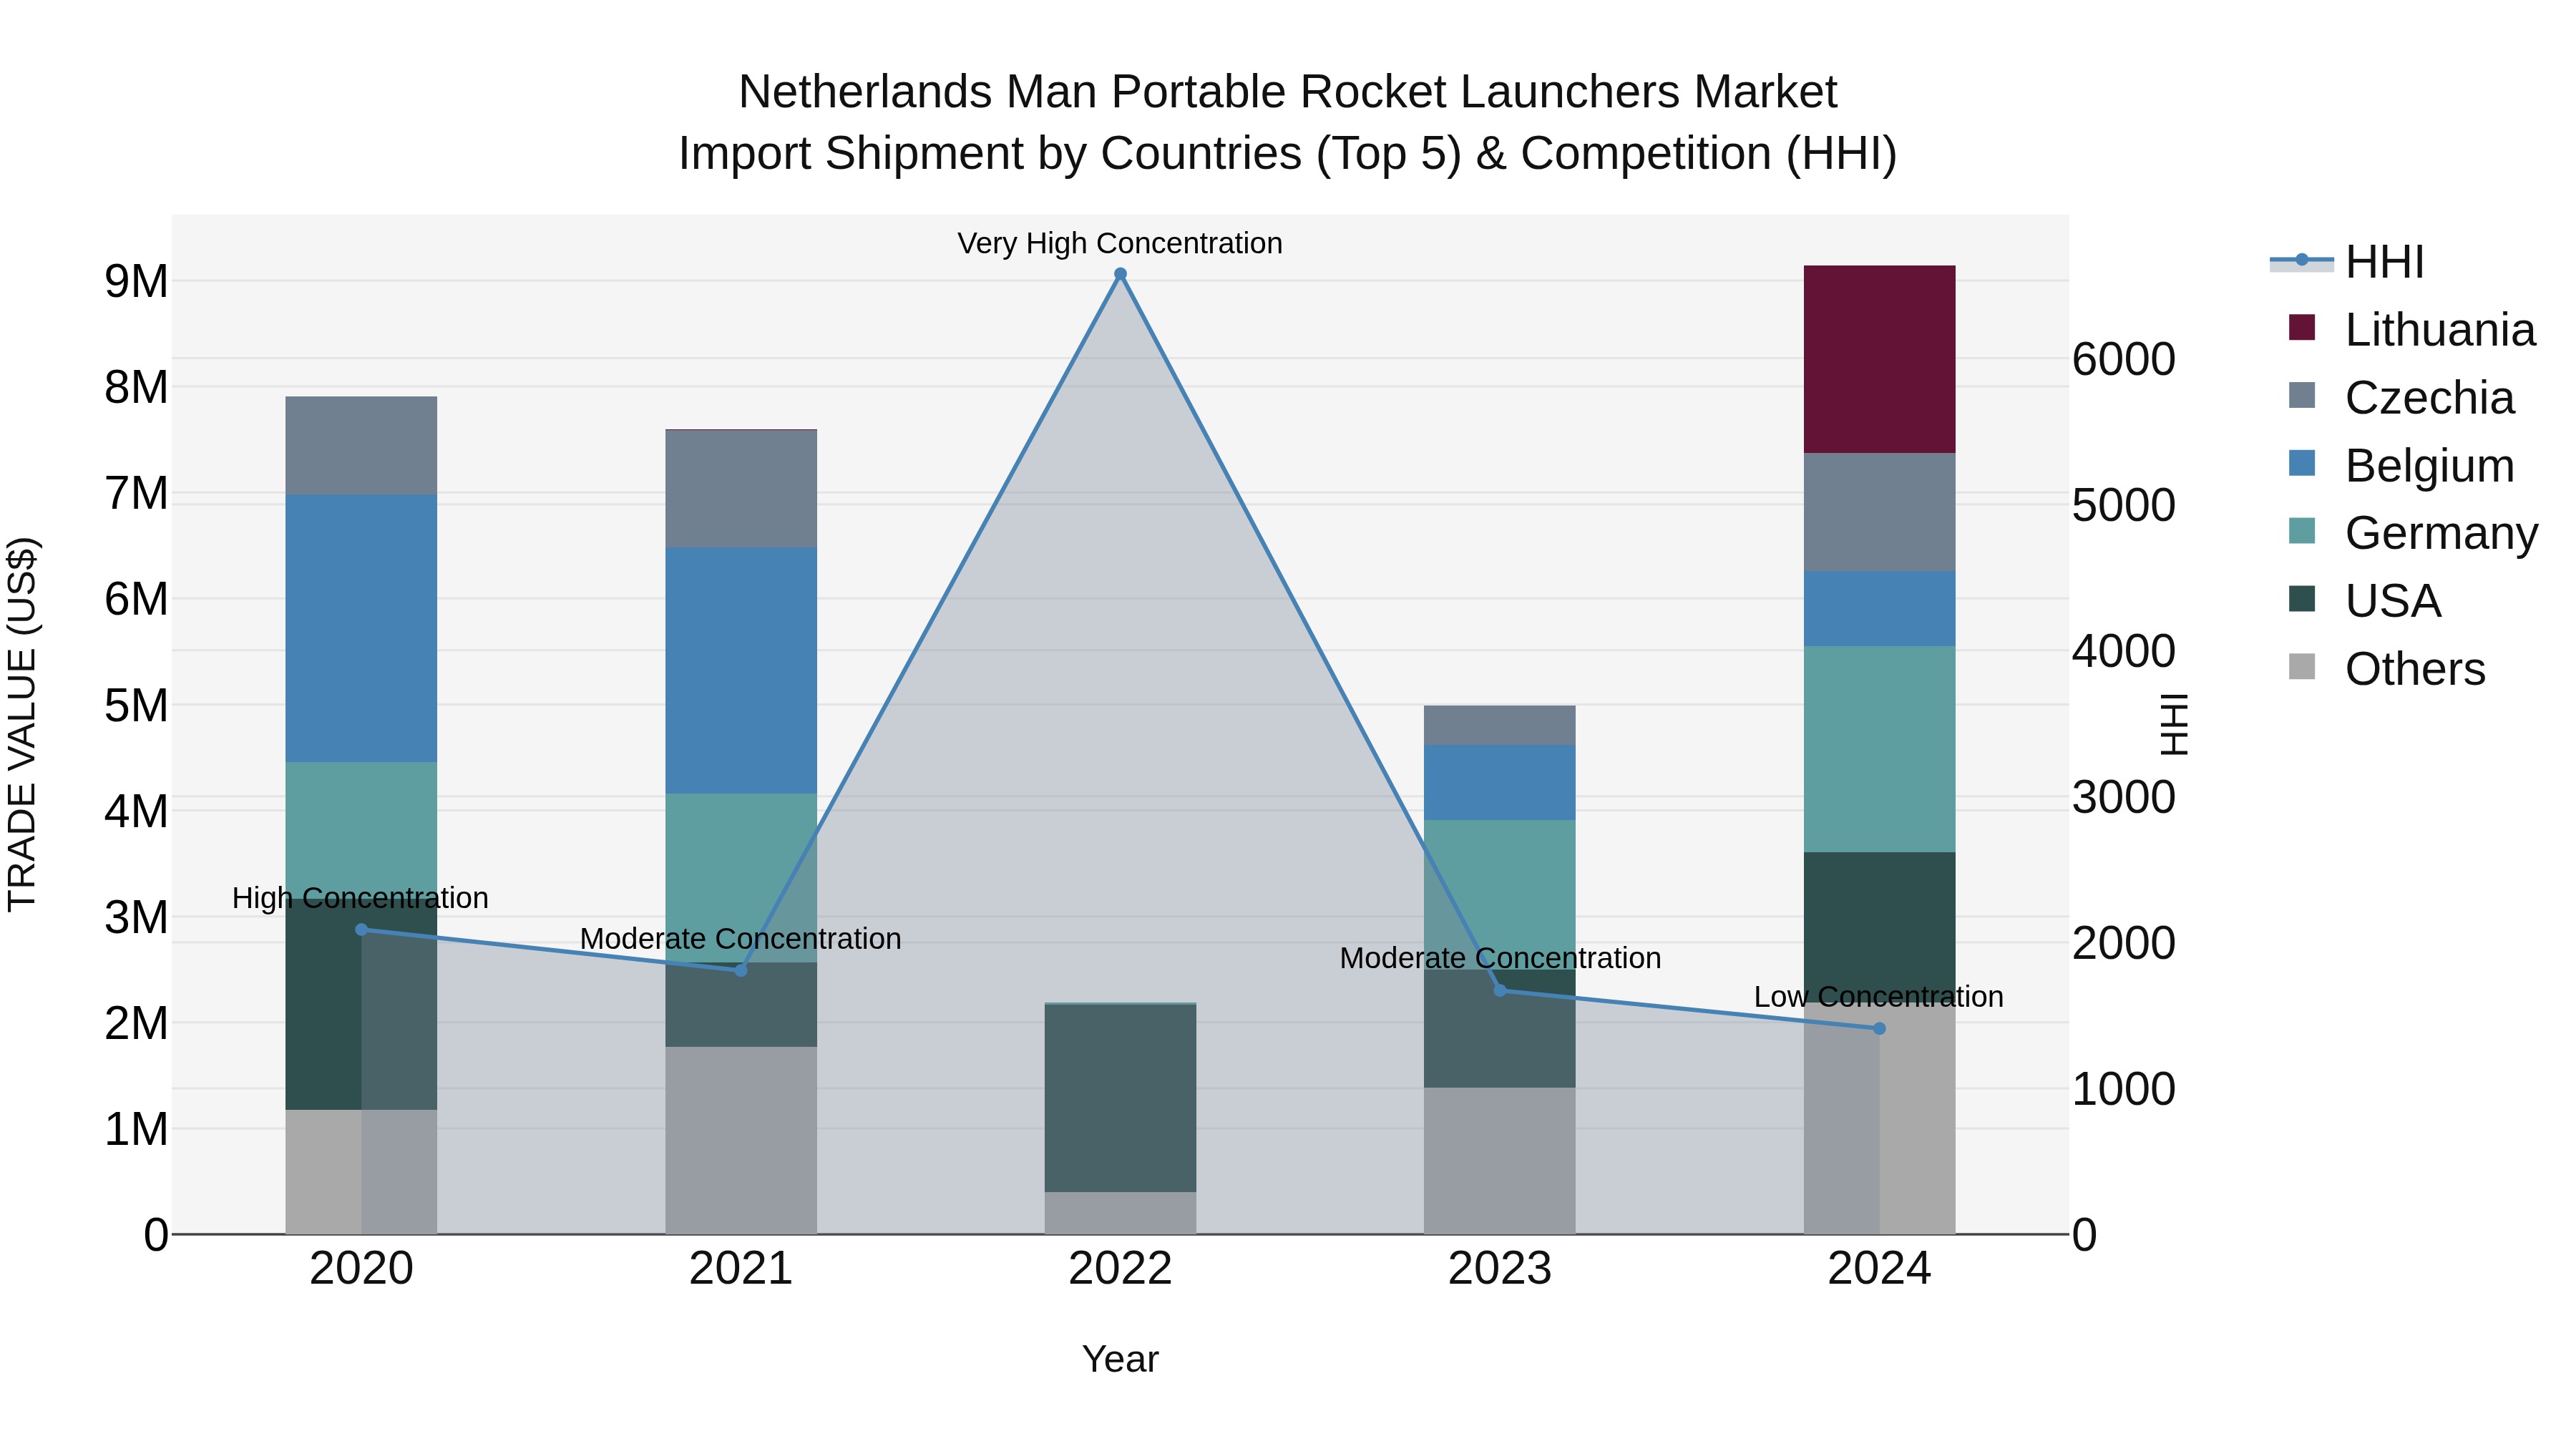Select the Czechia segment in 2024 bar

point(1879,513)
